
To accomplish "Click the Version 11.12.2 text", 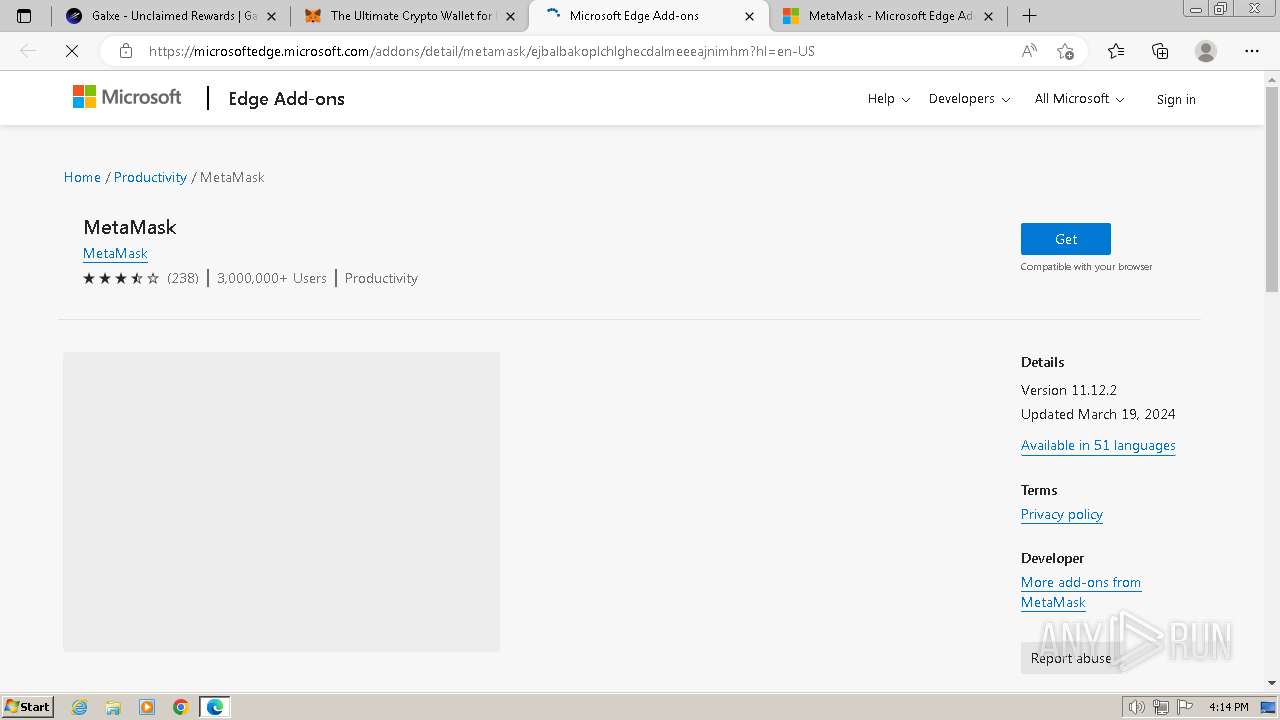I will tap(1069, 390).
